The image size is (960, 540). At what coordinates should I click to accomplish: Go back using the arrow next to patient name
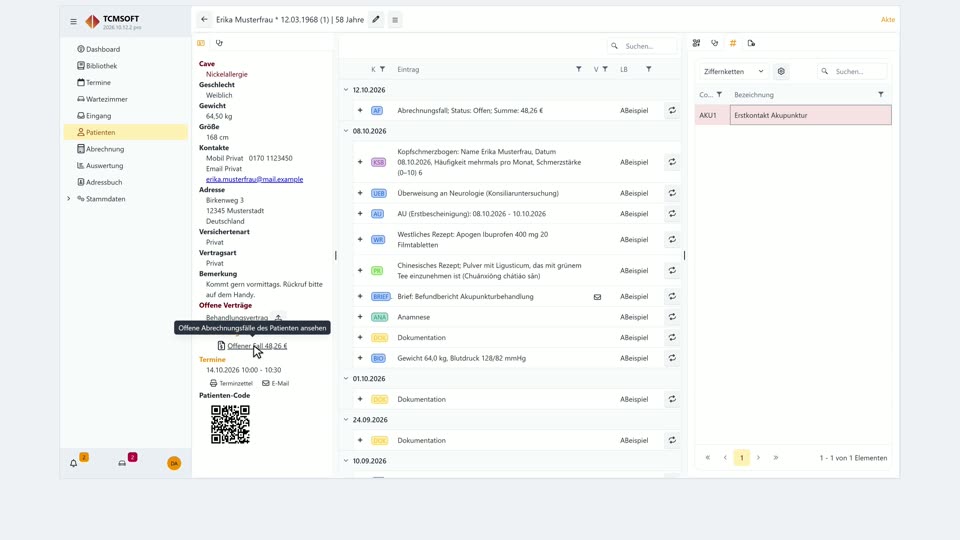point(204,20)
